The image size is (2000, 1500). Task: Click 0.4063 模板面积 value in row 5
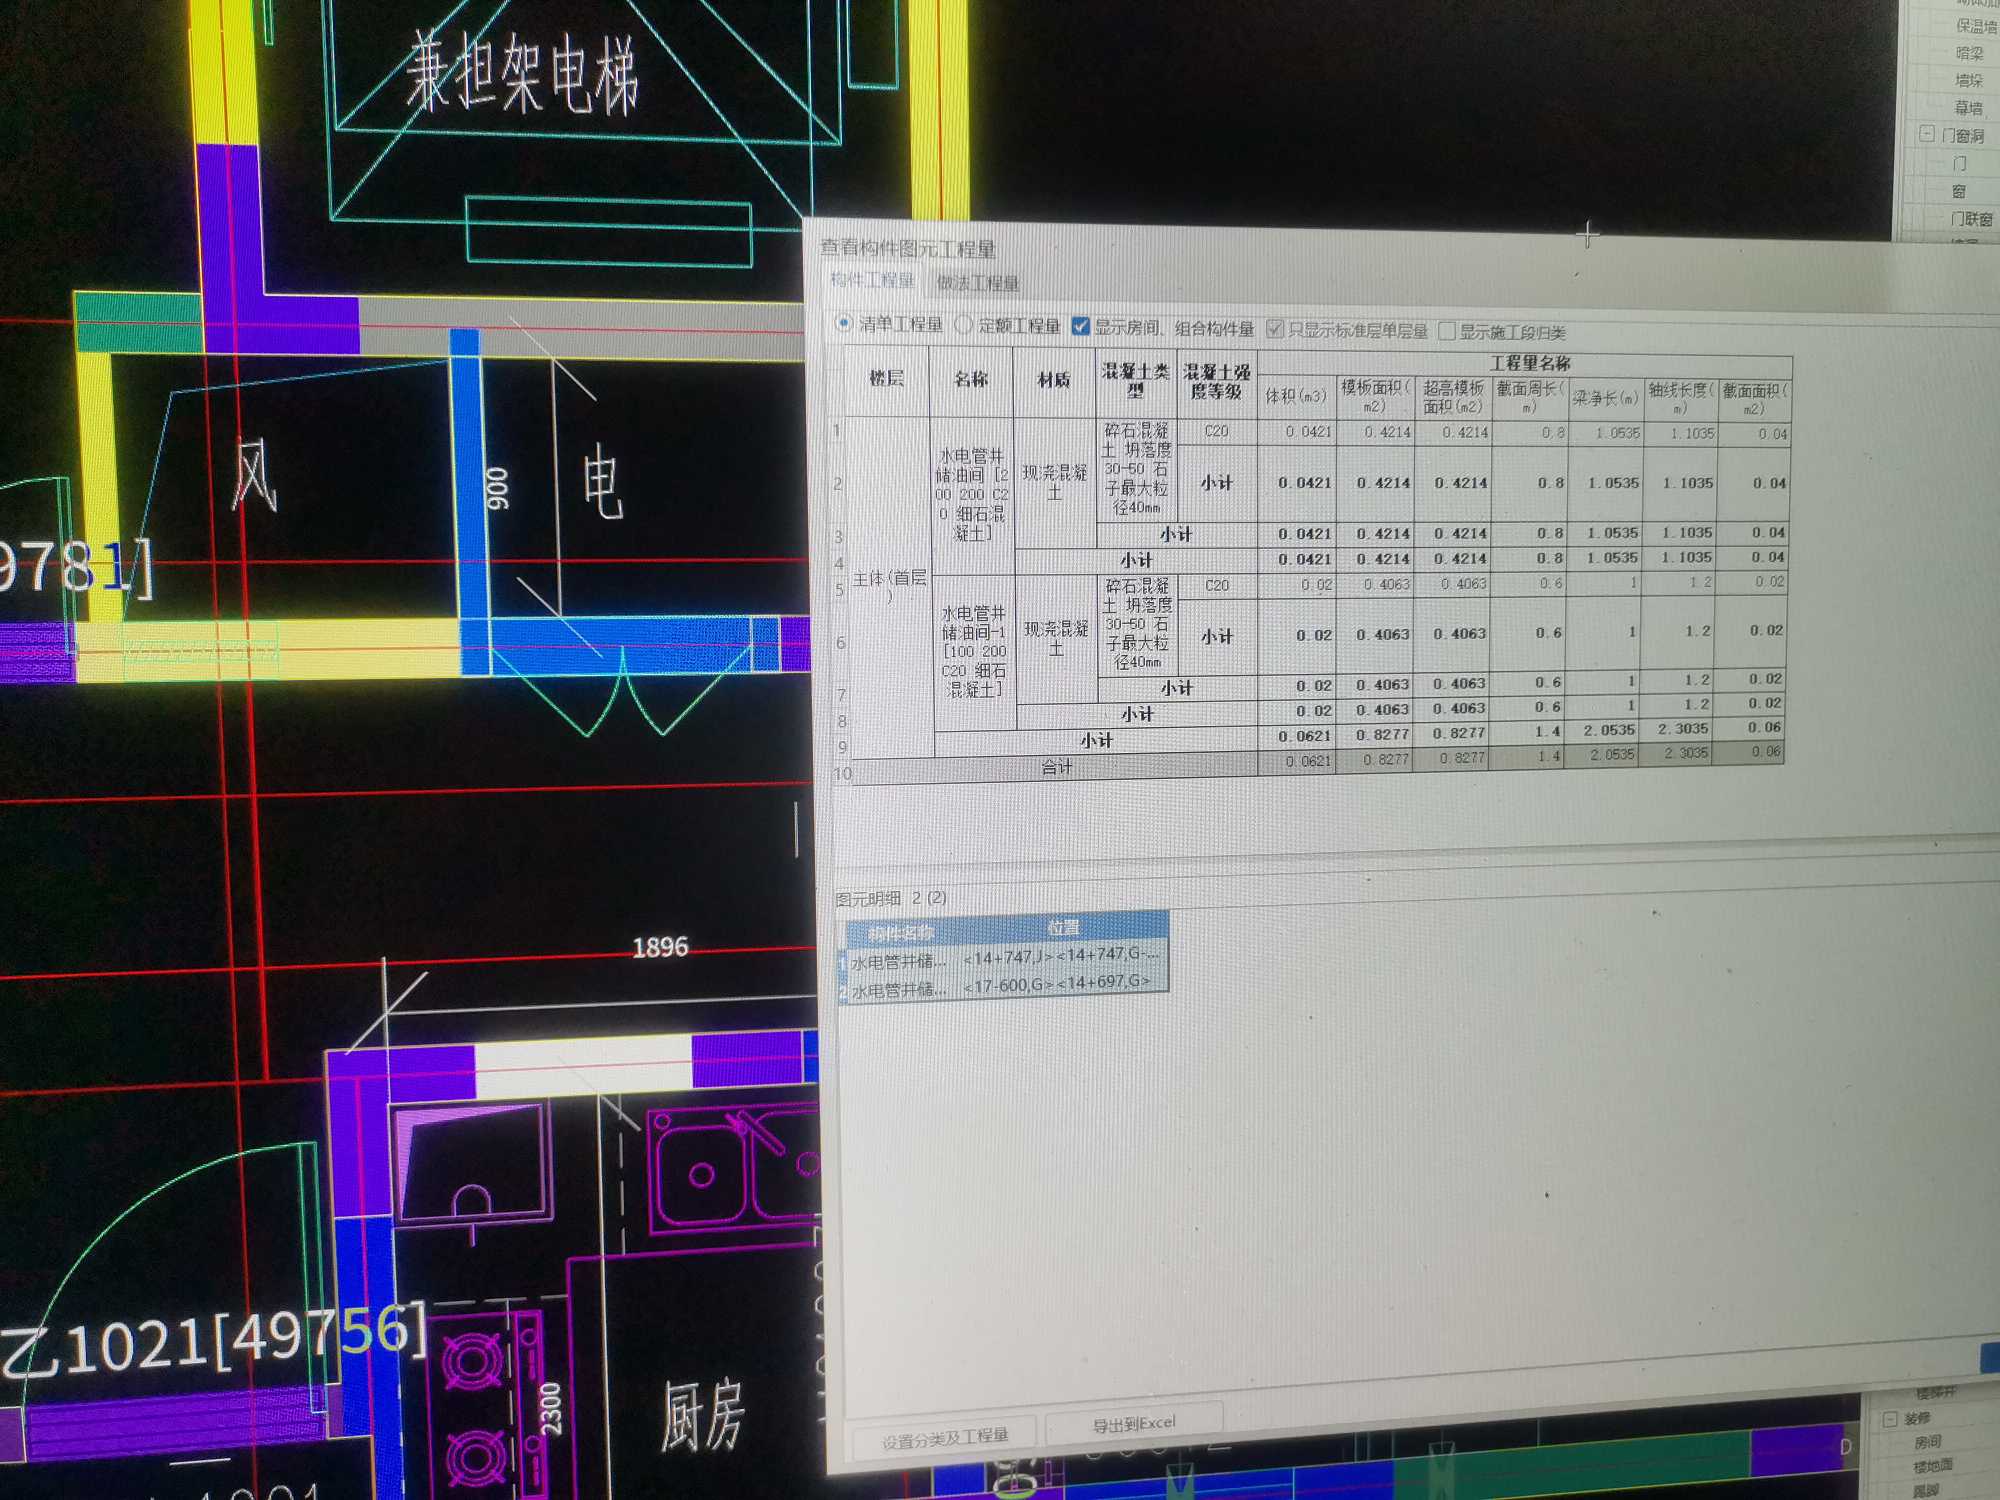(1376, 584)
